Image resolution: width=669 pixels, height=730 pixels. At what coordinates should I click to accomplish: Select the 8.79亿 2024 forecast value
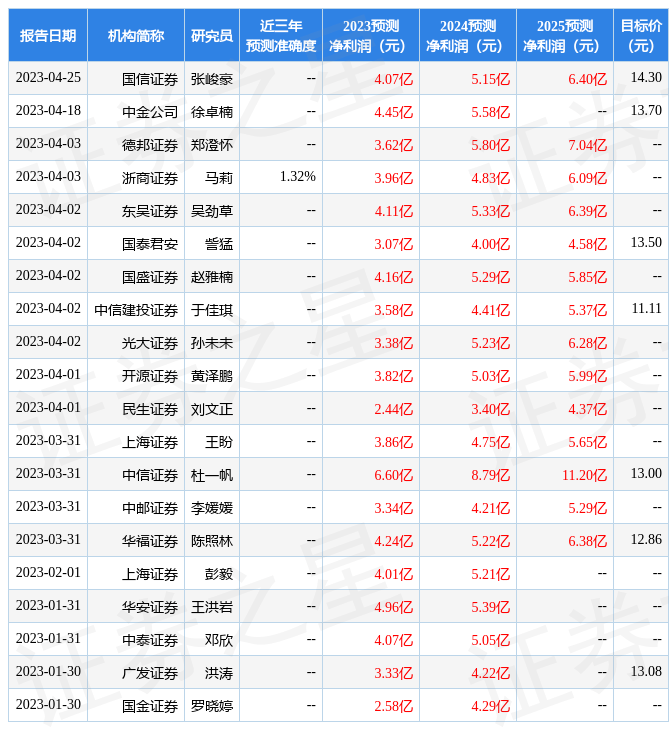pyautogui.click(x=490, y=474)
